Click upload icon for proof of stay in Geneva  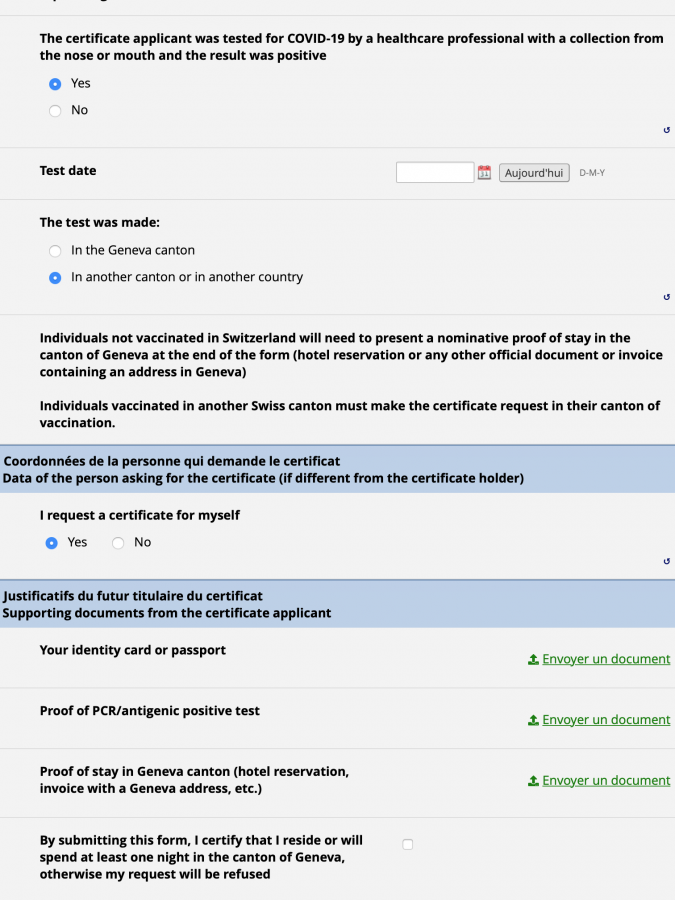click(533, 781)
